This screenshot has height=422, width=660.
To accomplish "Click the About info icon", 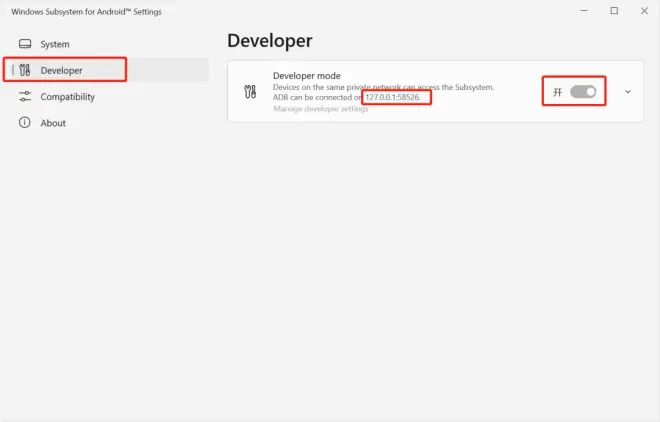I will click(x=25, y=122).
